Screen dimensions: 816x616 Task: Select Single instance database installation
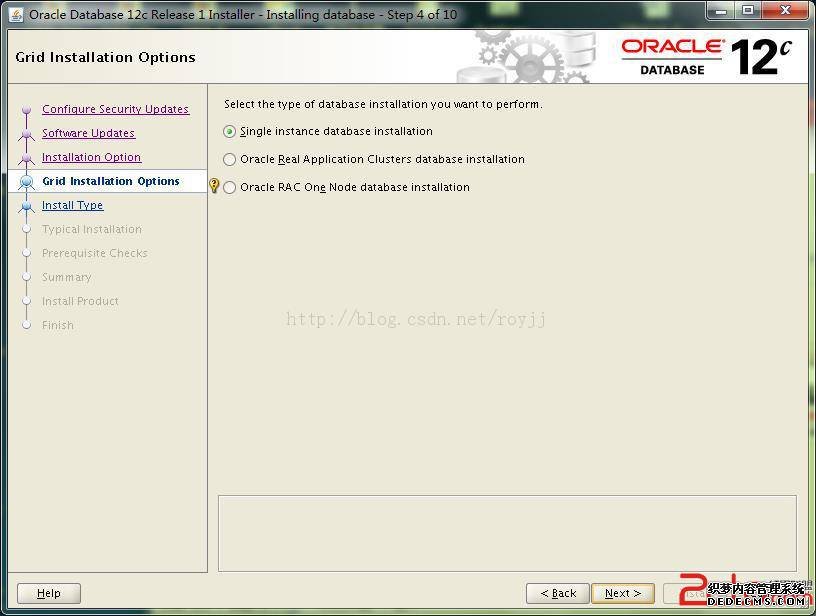pos(230,132)
